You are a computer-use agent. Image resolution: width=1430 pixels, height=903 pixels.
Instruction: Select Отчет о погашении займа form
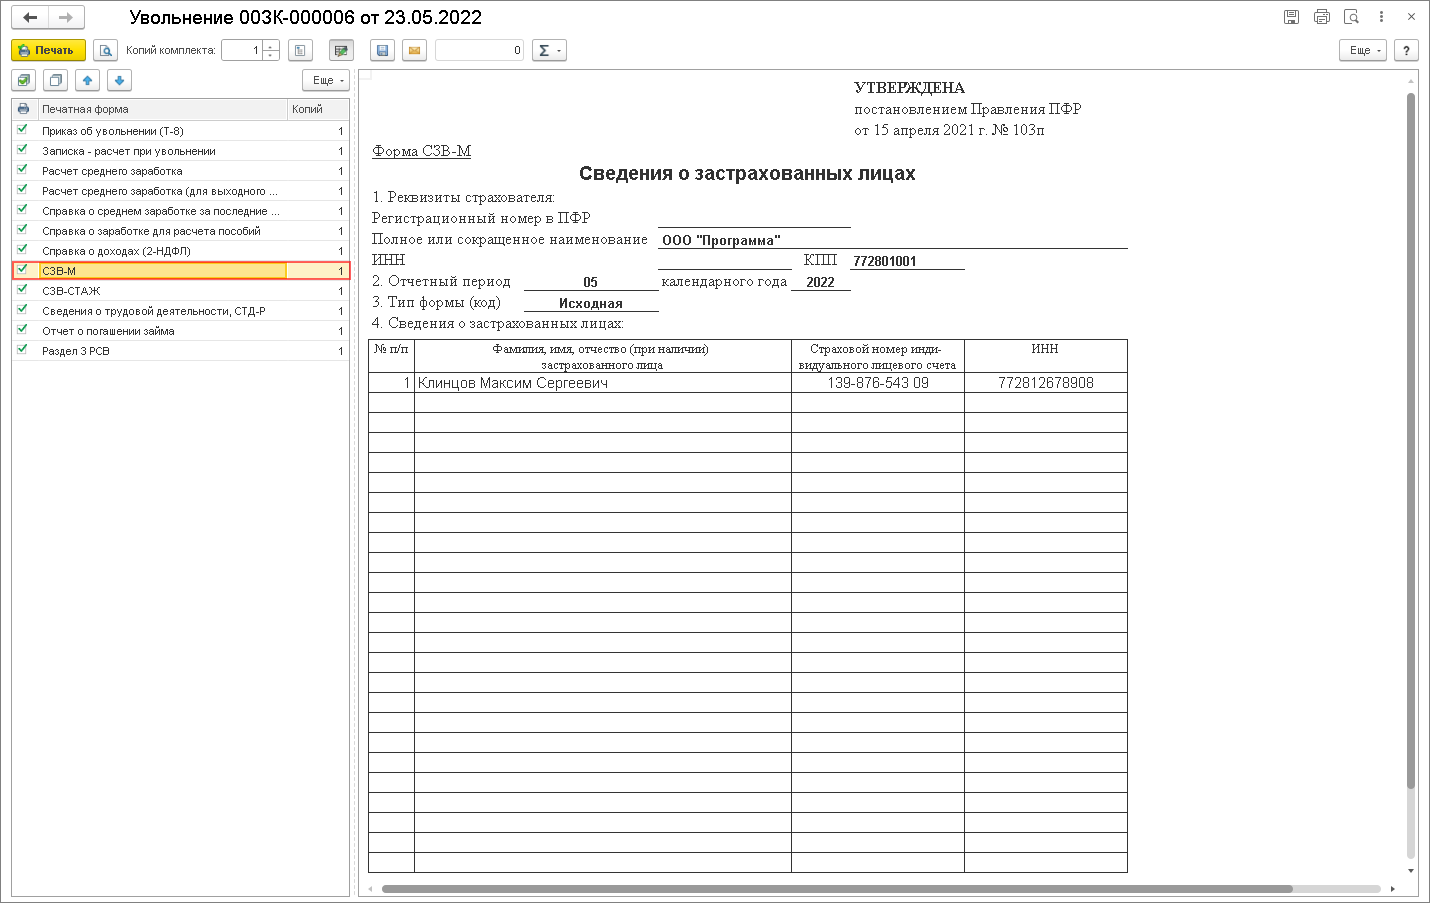pos(108,331)
